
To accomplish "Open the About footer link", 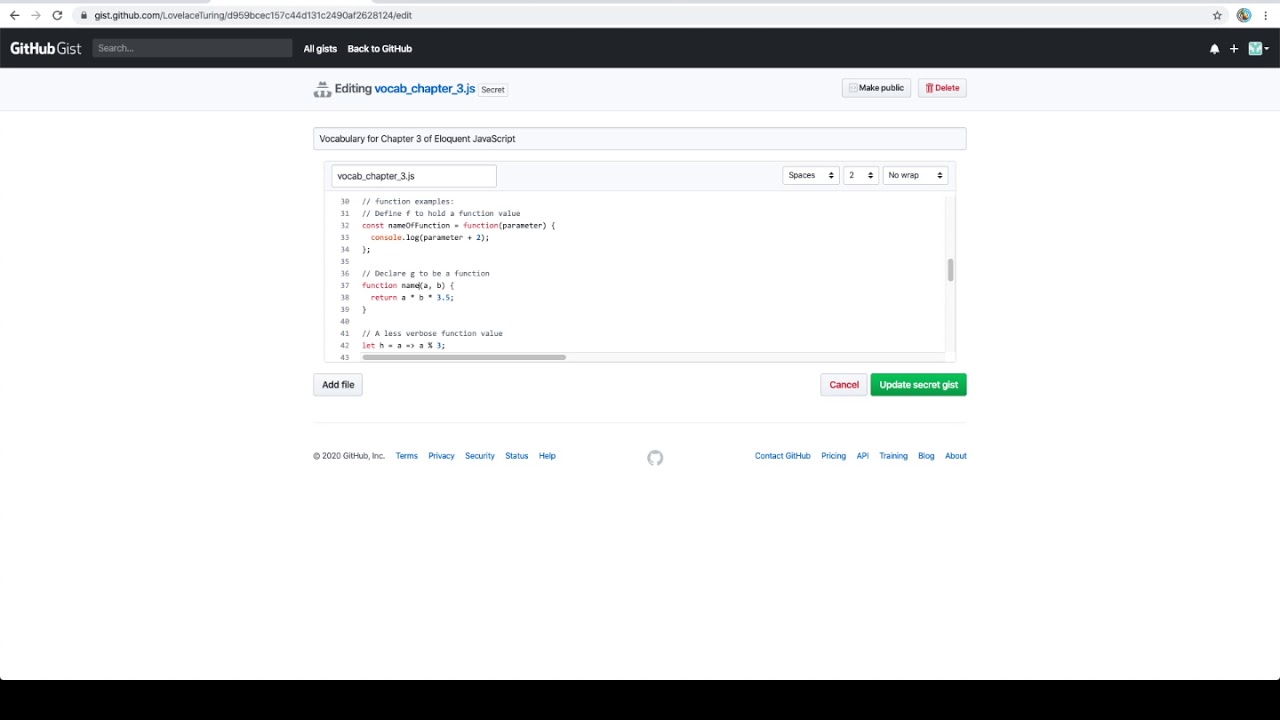I will 956,456.
